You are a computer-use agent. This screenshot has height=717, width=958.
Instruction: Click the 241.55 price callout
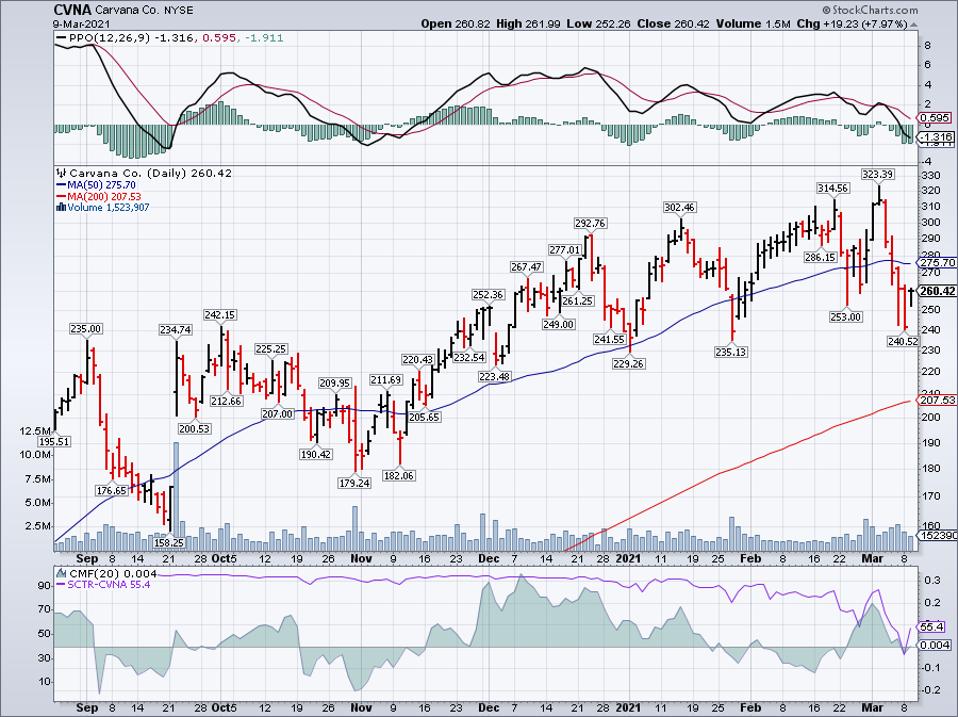[x=609, y=339]
